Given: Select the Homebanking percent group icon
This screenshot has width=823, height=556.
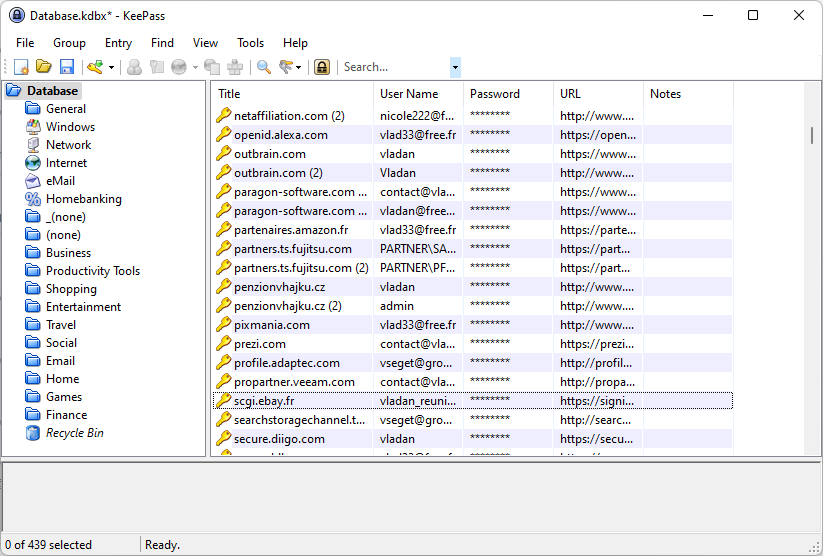Looking at the screenshot, I should (33, 198).
